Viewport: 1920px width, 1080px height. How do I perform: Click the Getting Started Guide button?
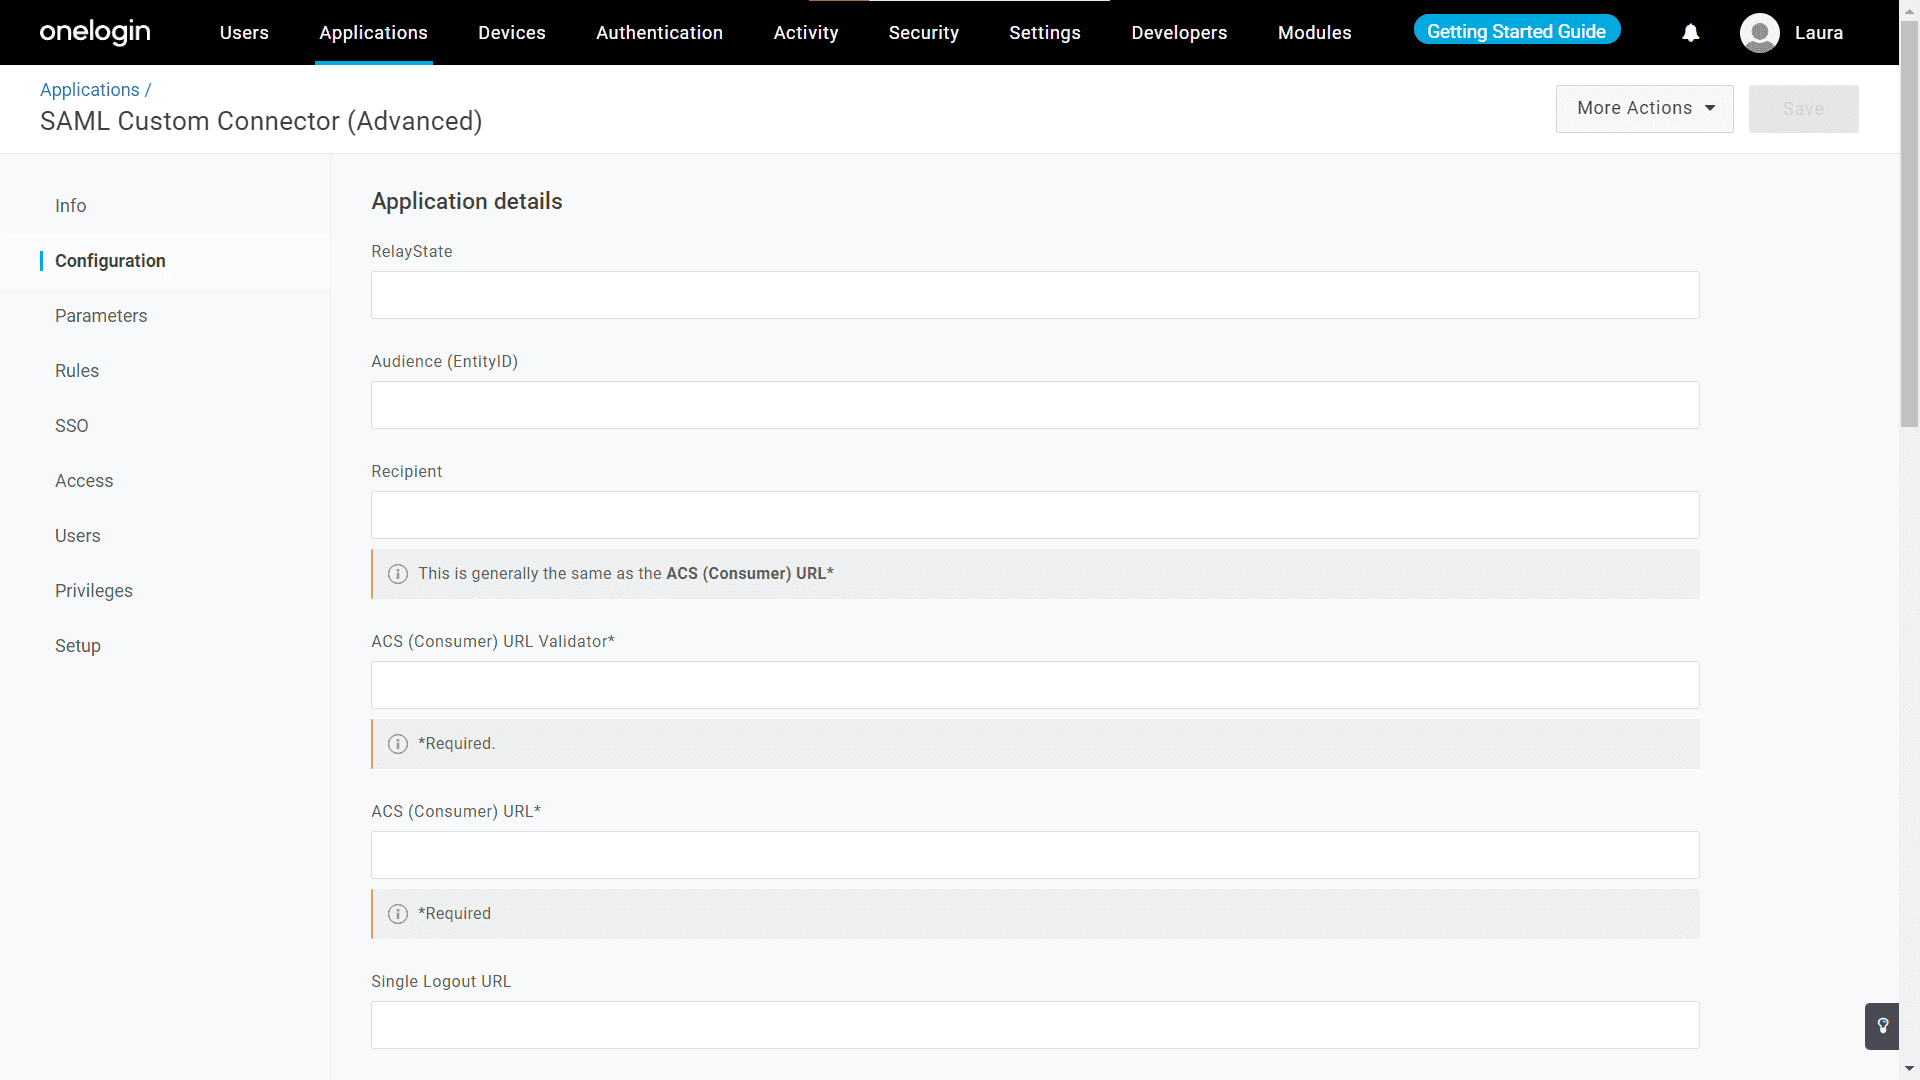1516,32
